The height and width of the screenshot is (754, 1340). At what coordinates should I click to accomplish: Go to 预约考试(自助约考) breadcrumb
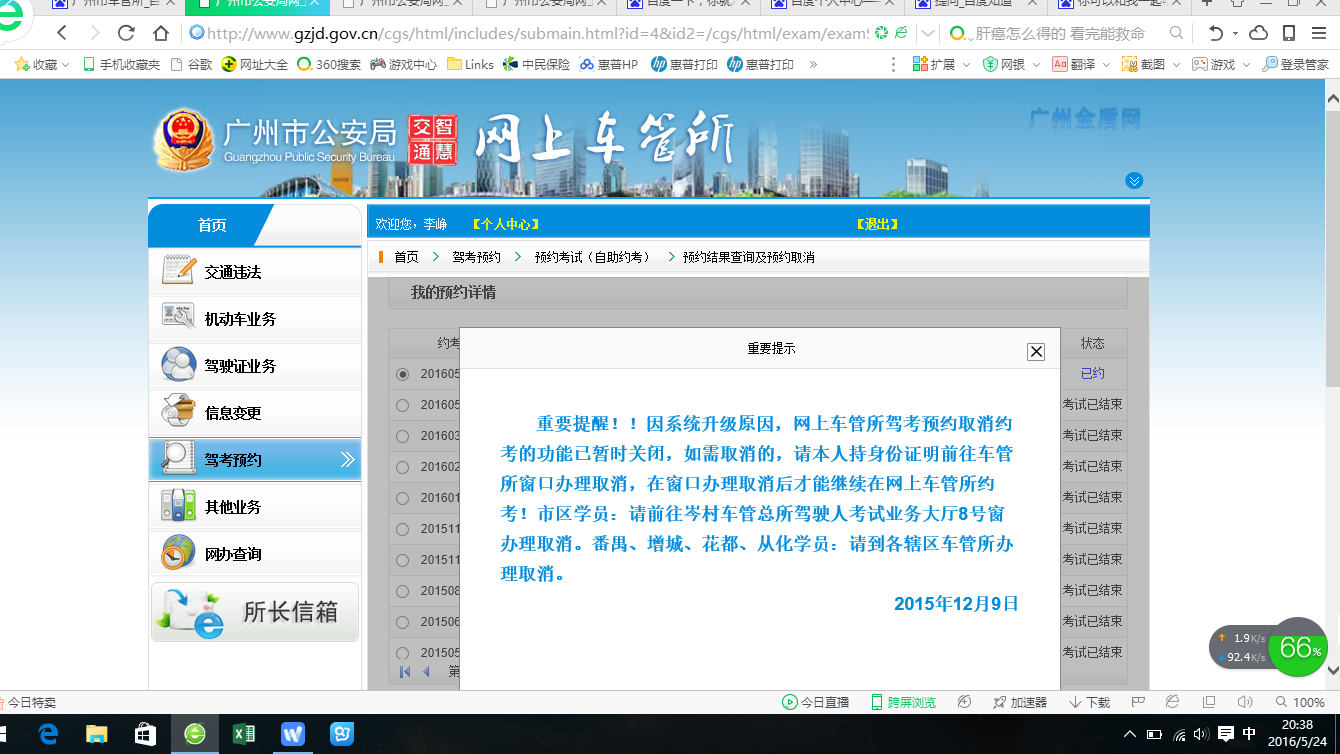click(592, 257)
